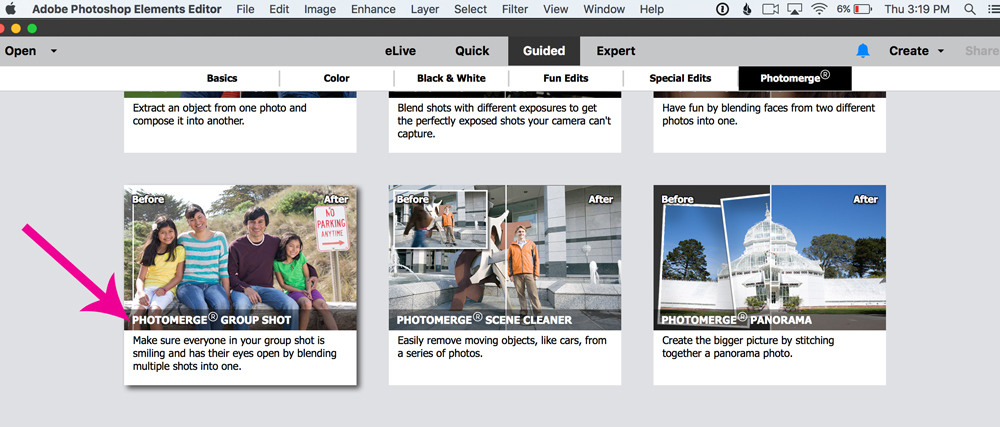Open the AirPlay display icon
The image size is (1000, 427).
click(x=794, y=9)
